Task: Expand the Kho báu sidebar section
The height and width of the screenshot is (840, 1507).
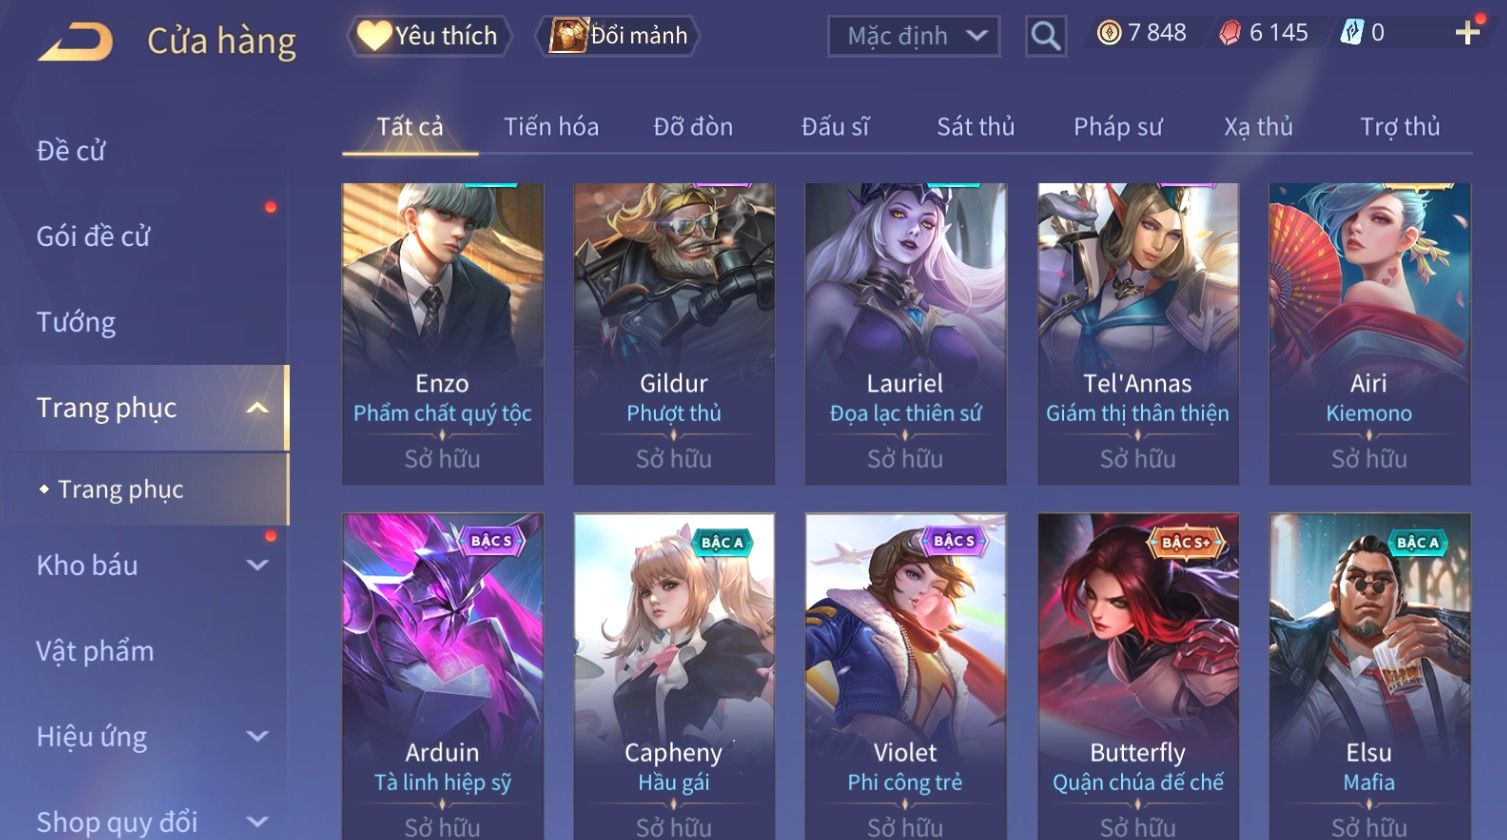Action: (257, 565)
